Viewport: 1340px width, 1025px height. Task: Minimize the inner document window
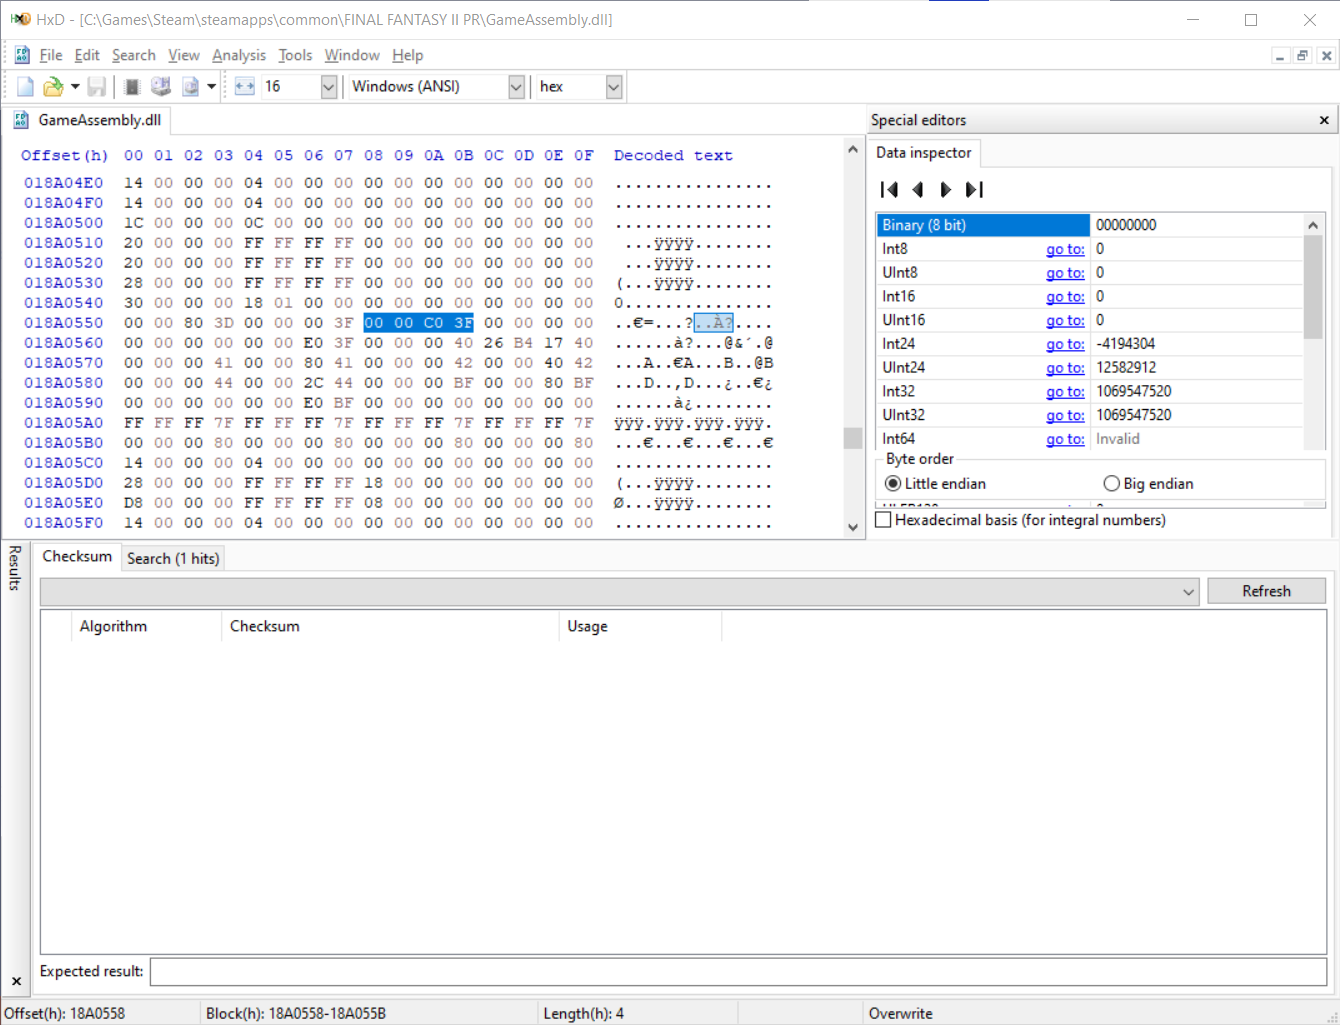(1280, 56)
